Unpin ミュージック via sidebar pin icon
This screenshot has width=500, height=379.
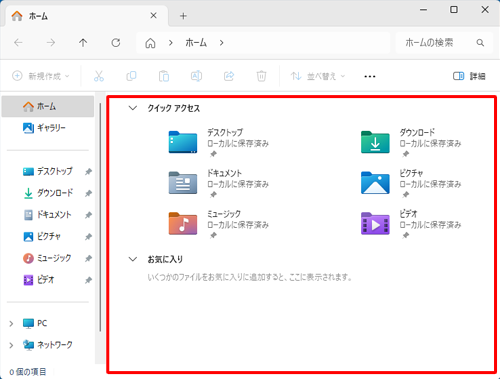click(x=88, y=258)
